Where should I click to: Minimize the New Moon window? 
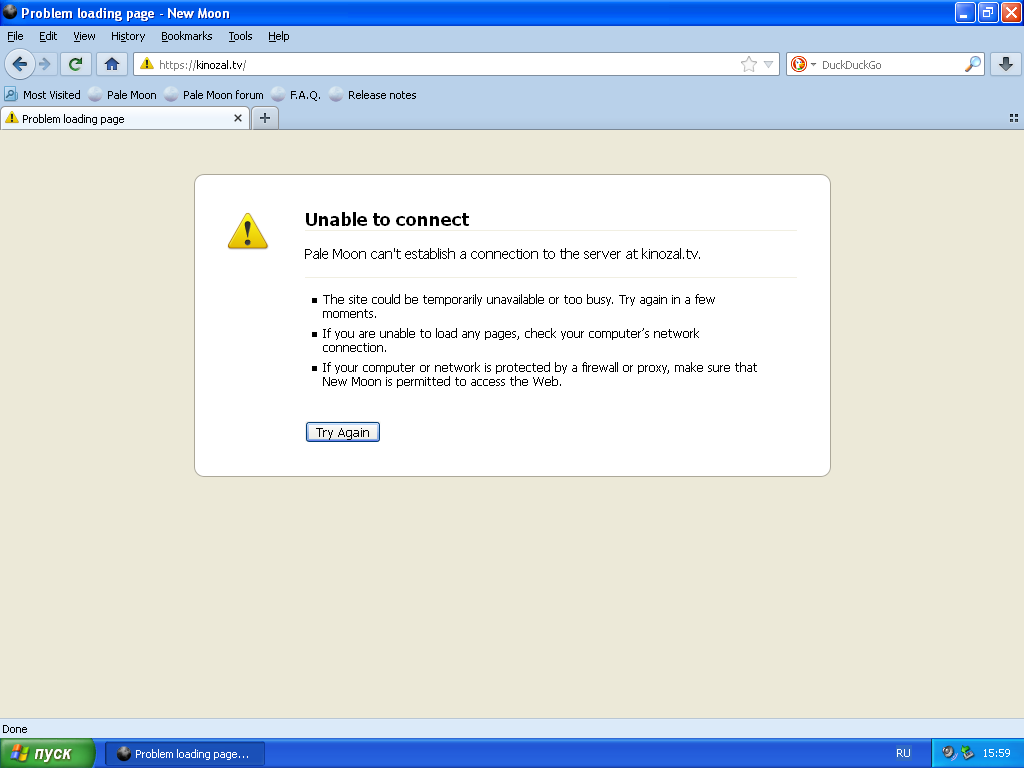point(965,12)
